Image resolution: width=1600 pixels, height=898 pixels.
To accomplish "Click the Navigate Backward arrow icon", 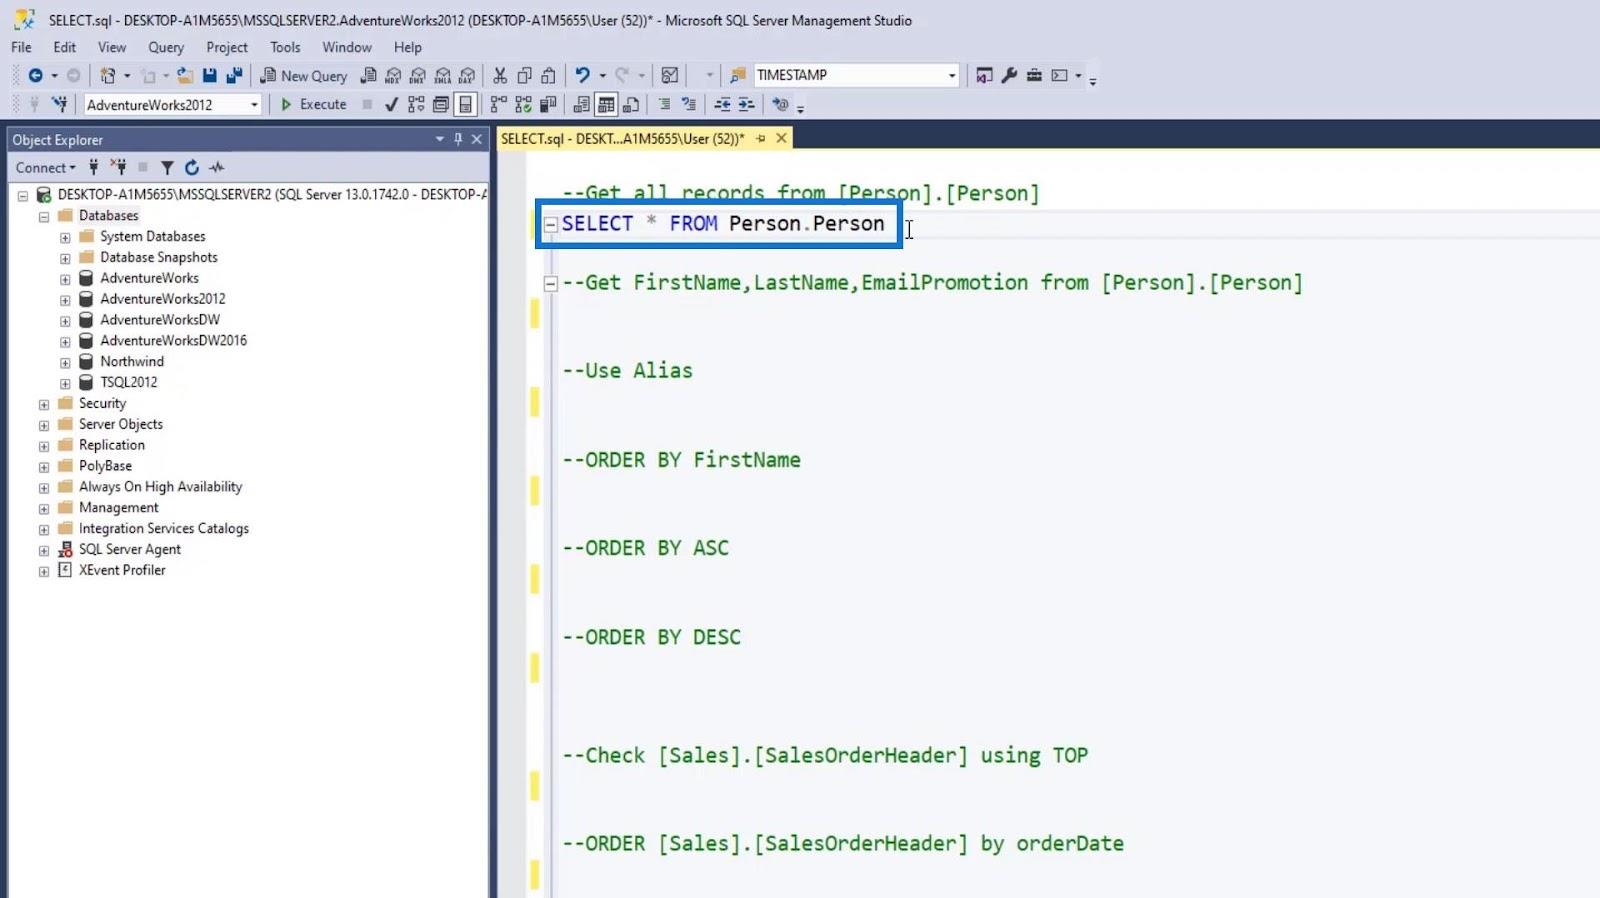I will [x=35, y=75].
